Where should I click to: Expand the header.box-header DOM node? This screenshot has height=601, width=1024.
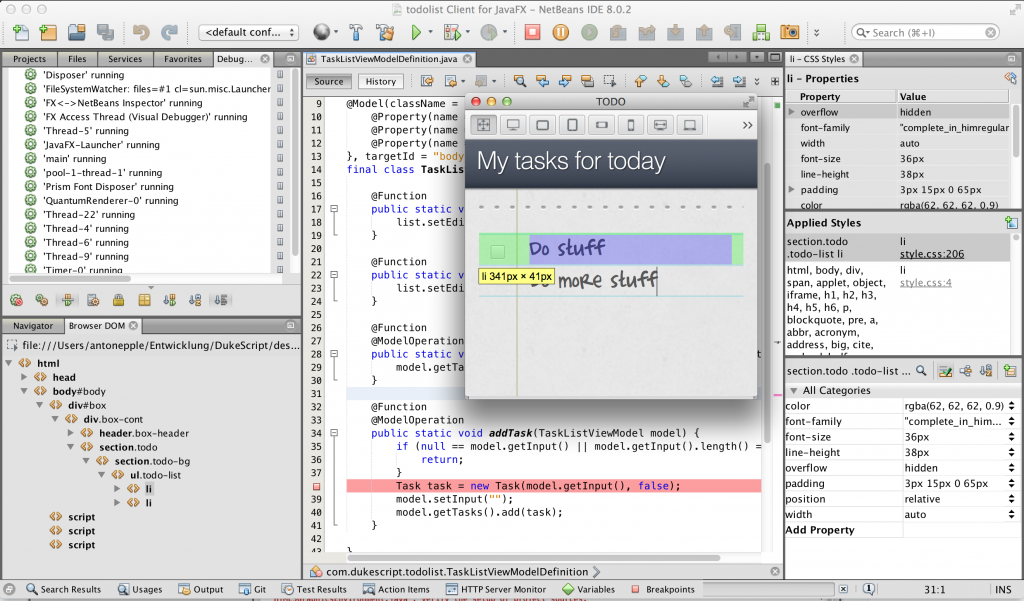coord(71,433)
